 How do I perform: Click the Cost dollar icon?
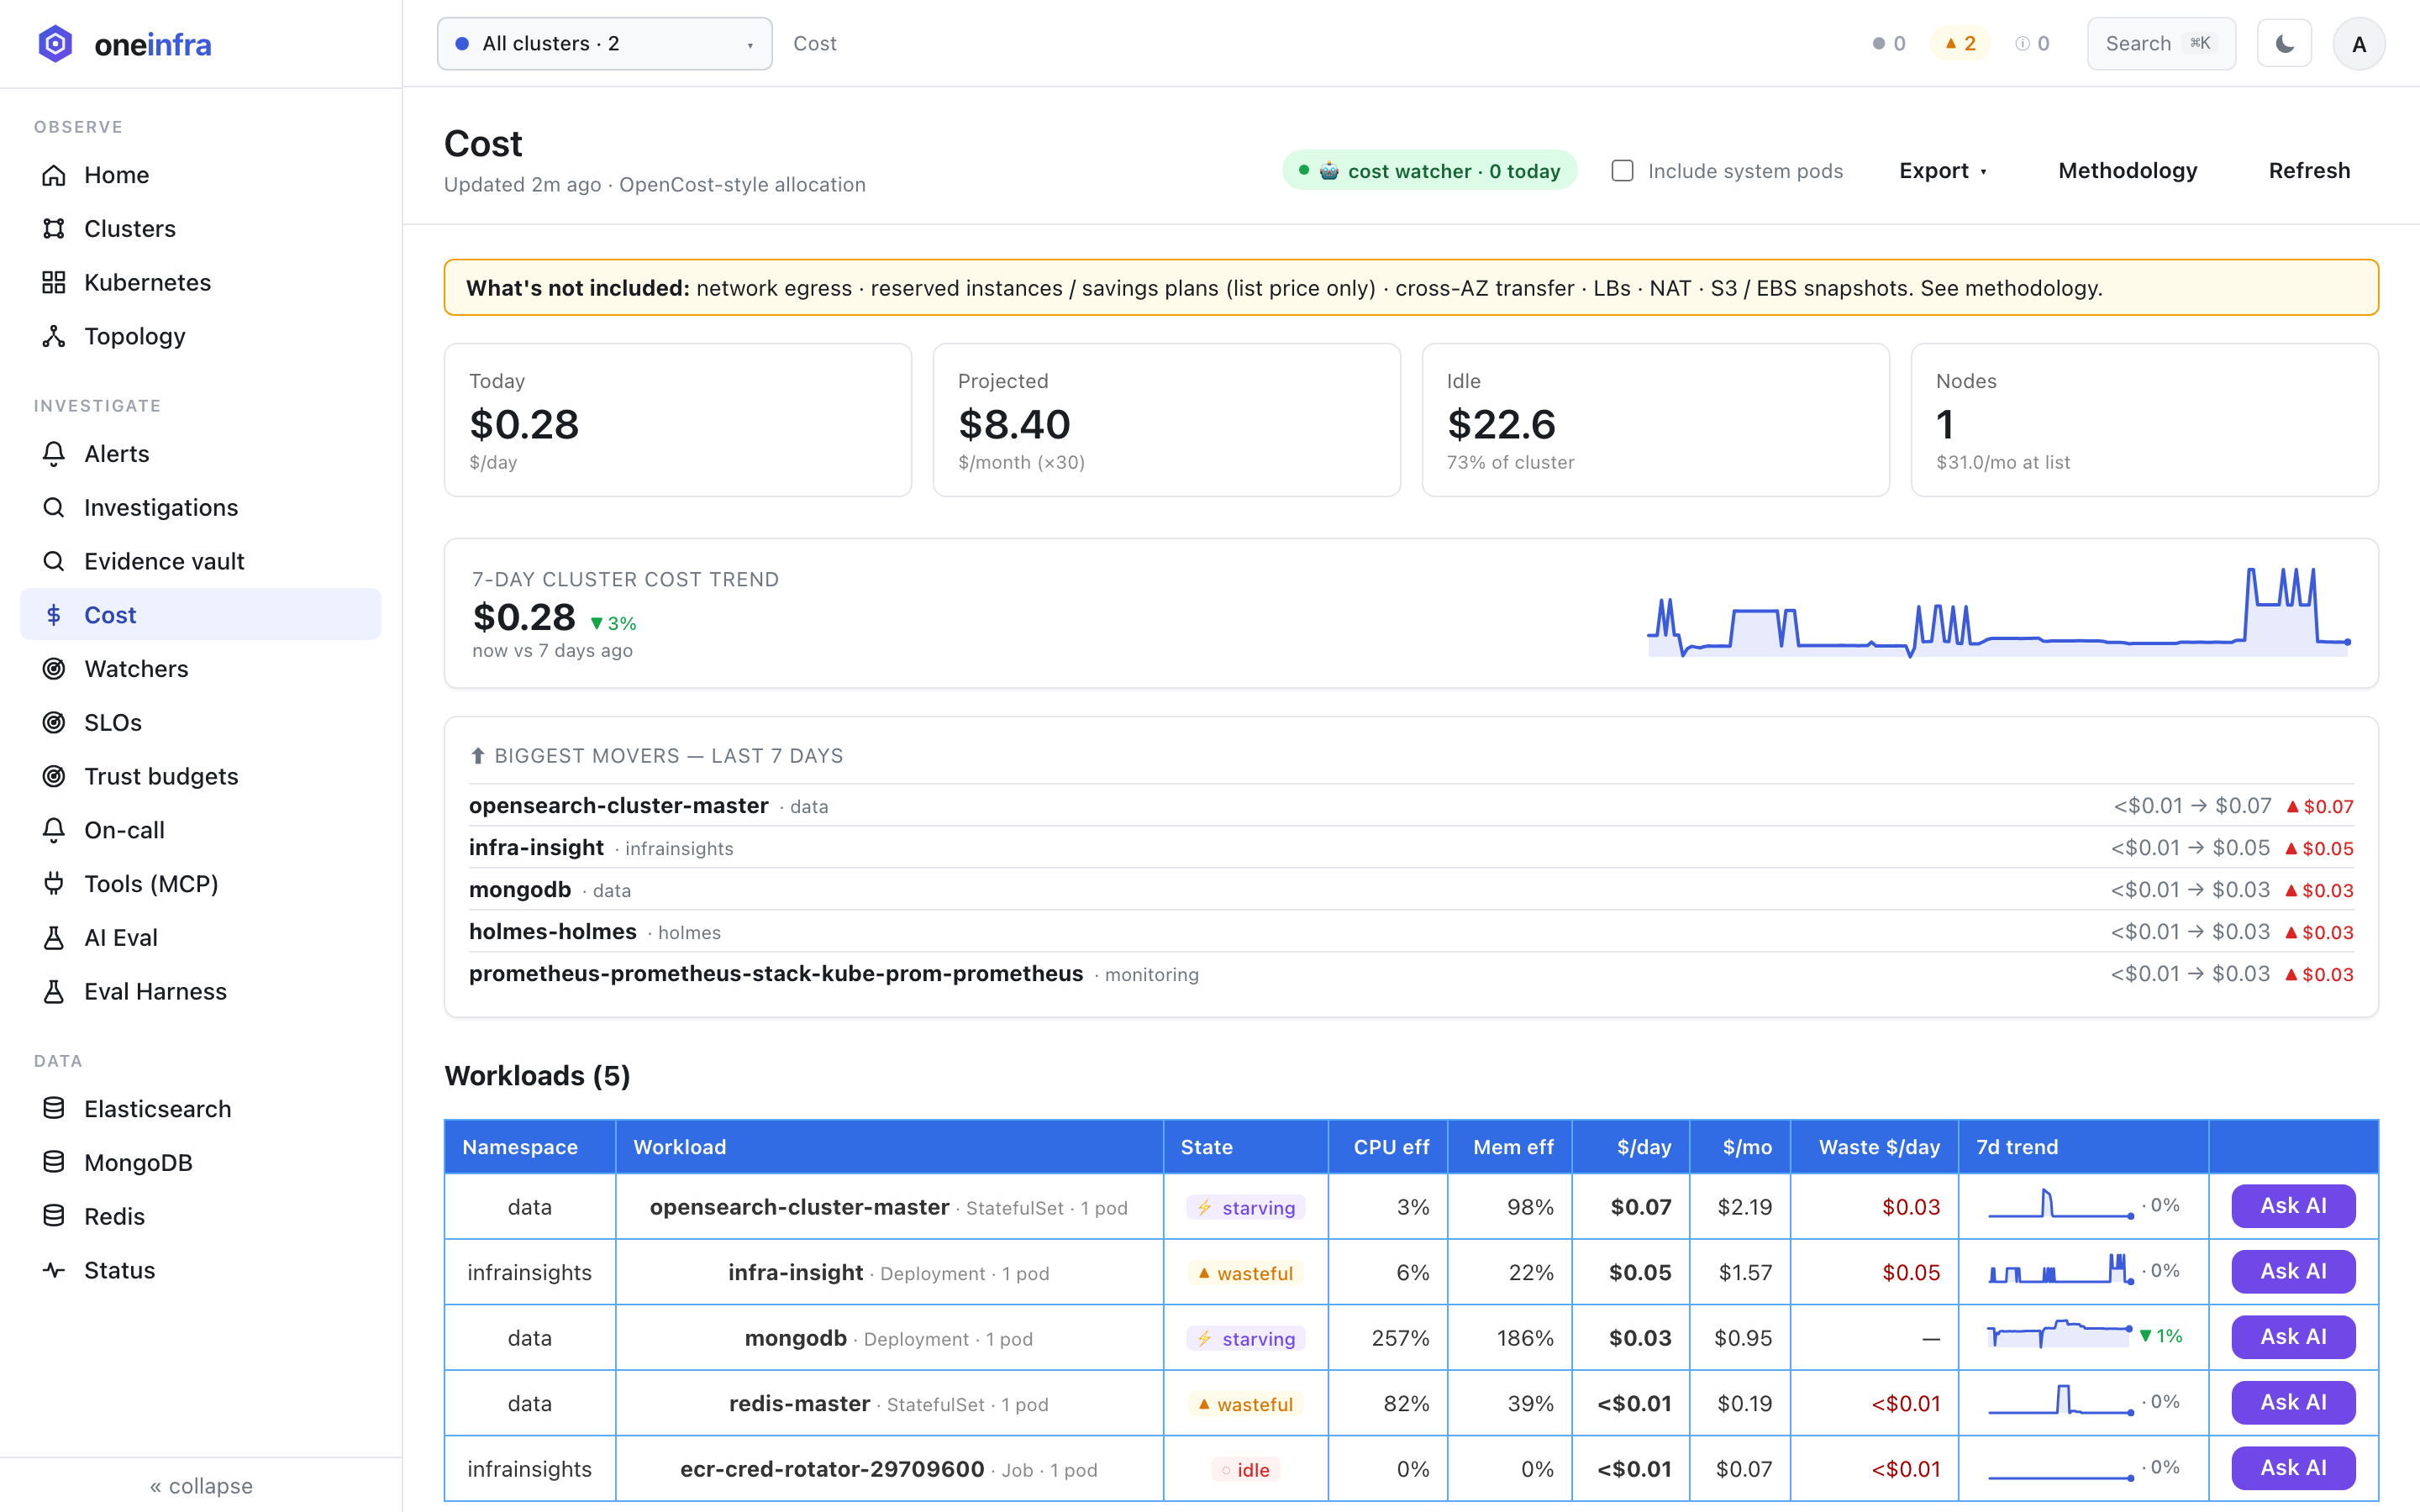[54, 615]
